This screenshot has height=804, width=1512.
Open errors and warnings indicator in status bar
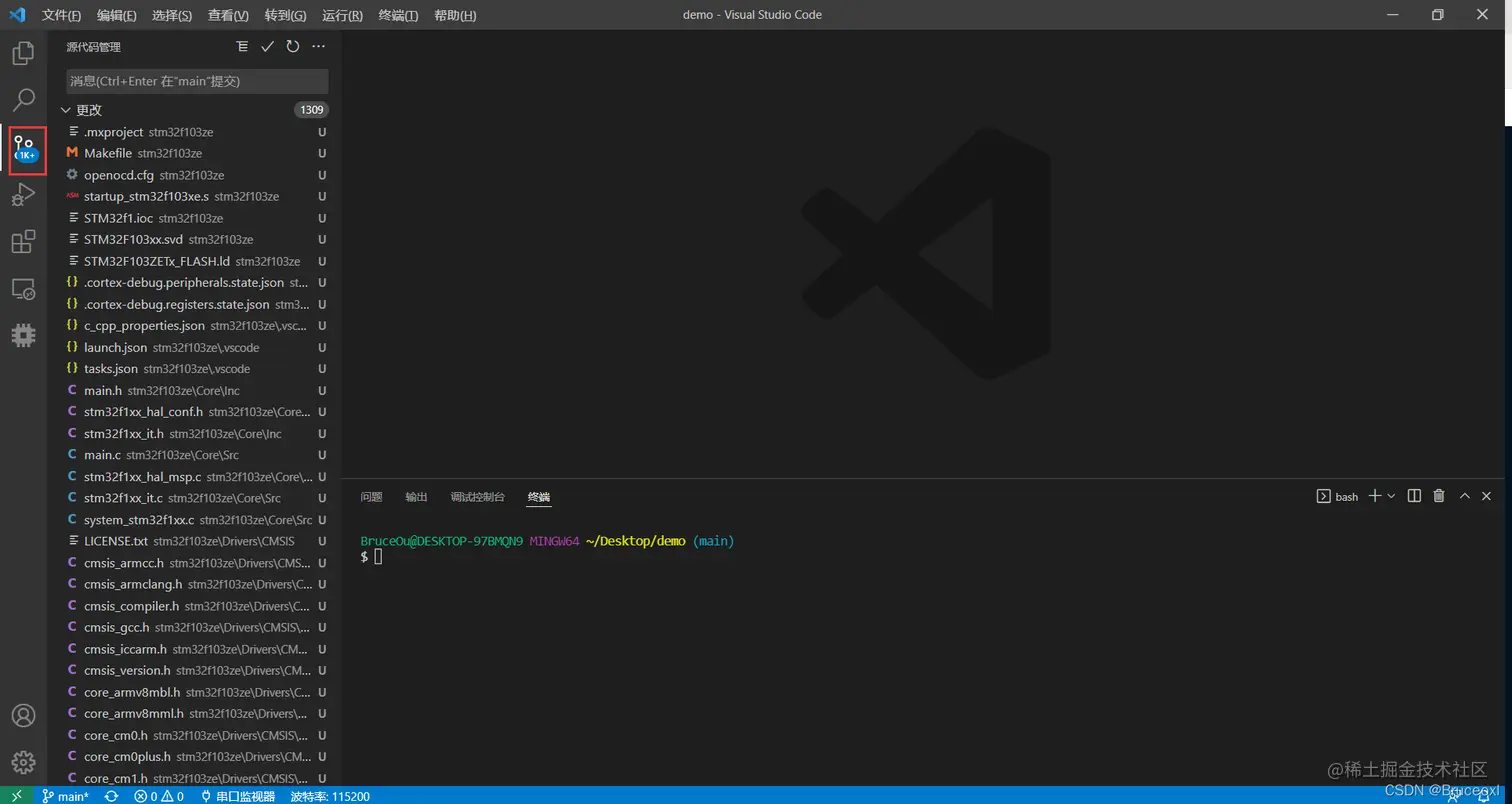coord(160,796)
